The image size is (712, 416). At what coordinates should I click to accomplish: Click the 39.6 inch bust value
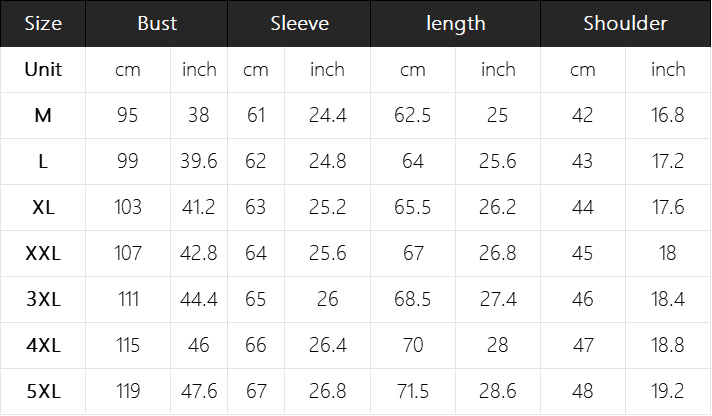coord(199,161)
